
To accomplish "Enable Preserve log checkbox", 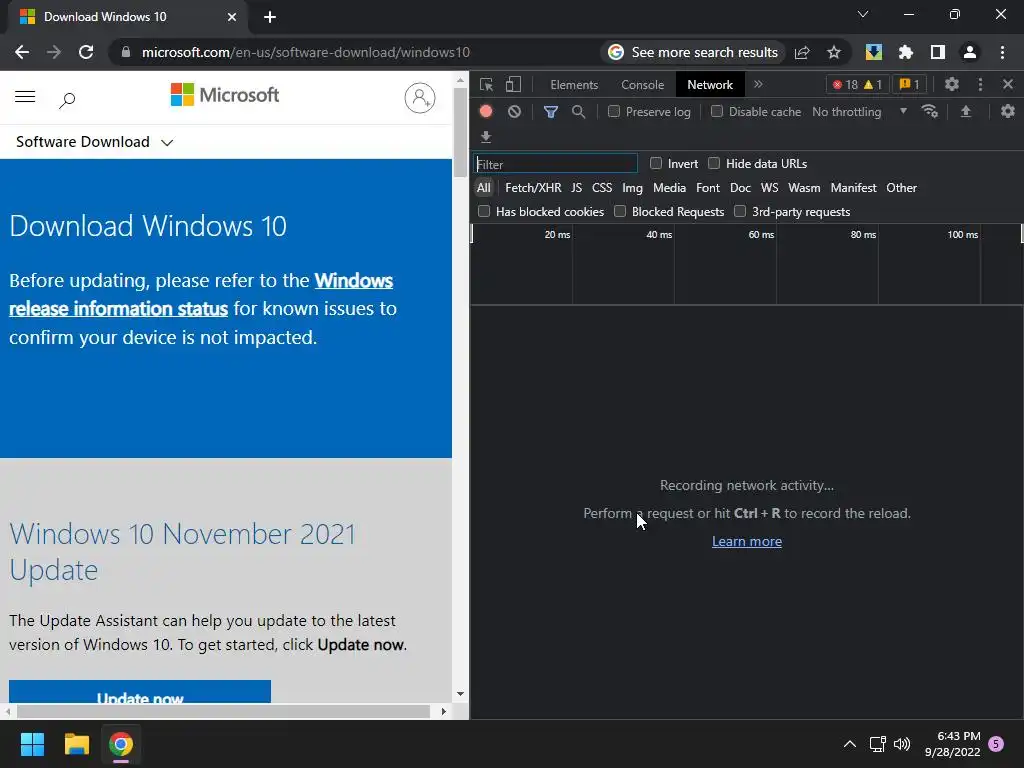I will coord(614,112).
